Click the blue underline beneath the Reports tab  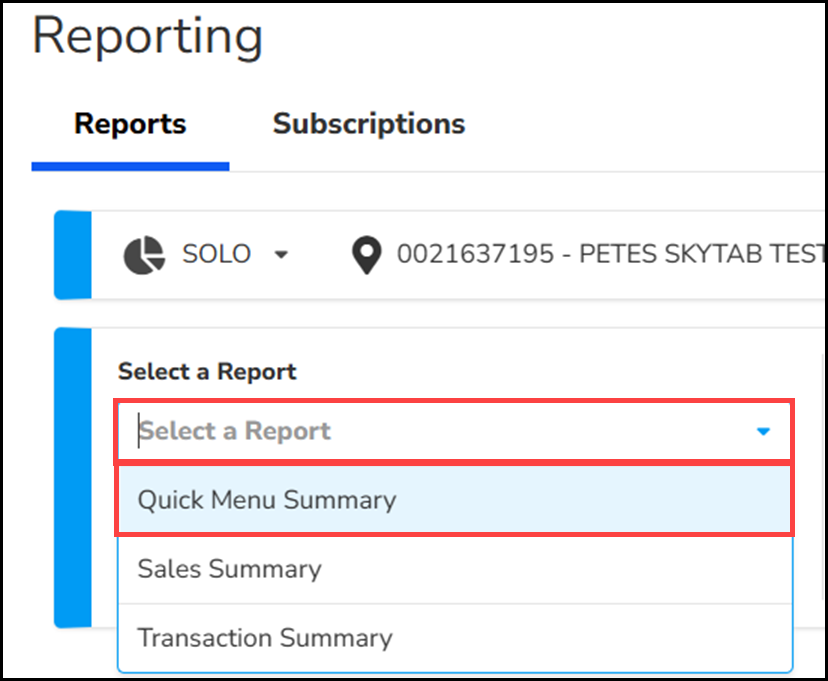point(130,166)
